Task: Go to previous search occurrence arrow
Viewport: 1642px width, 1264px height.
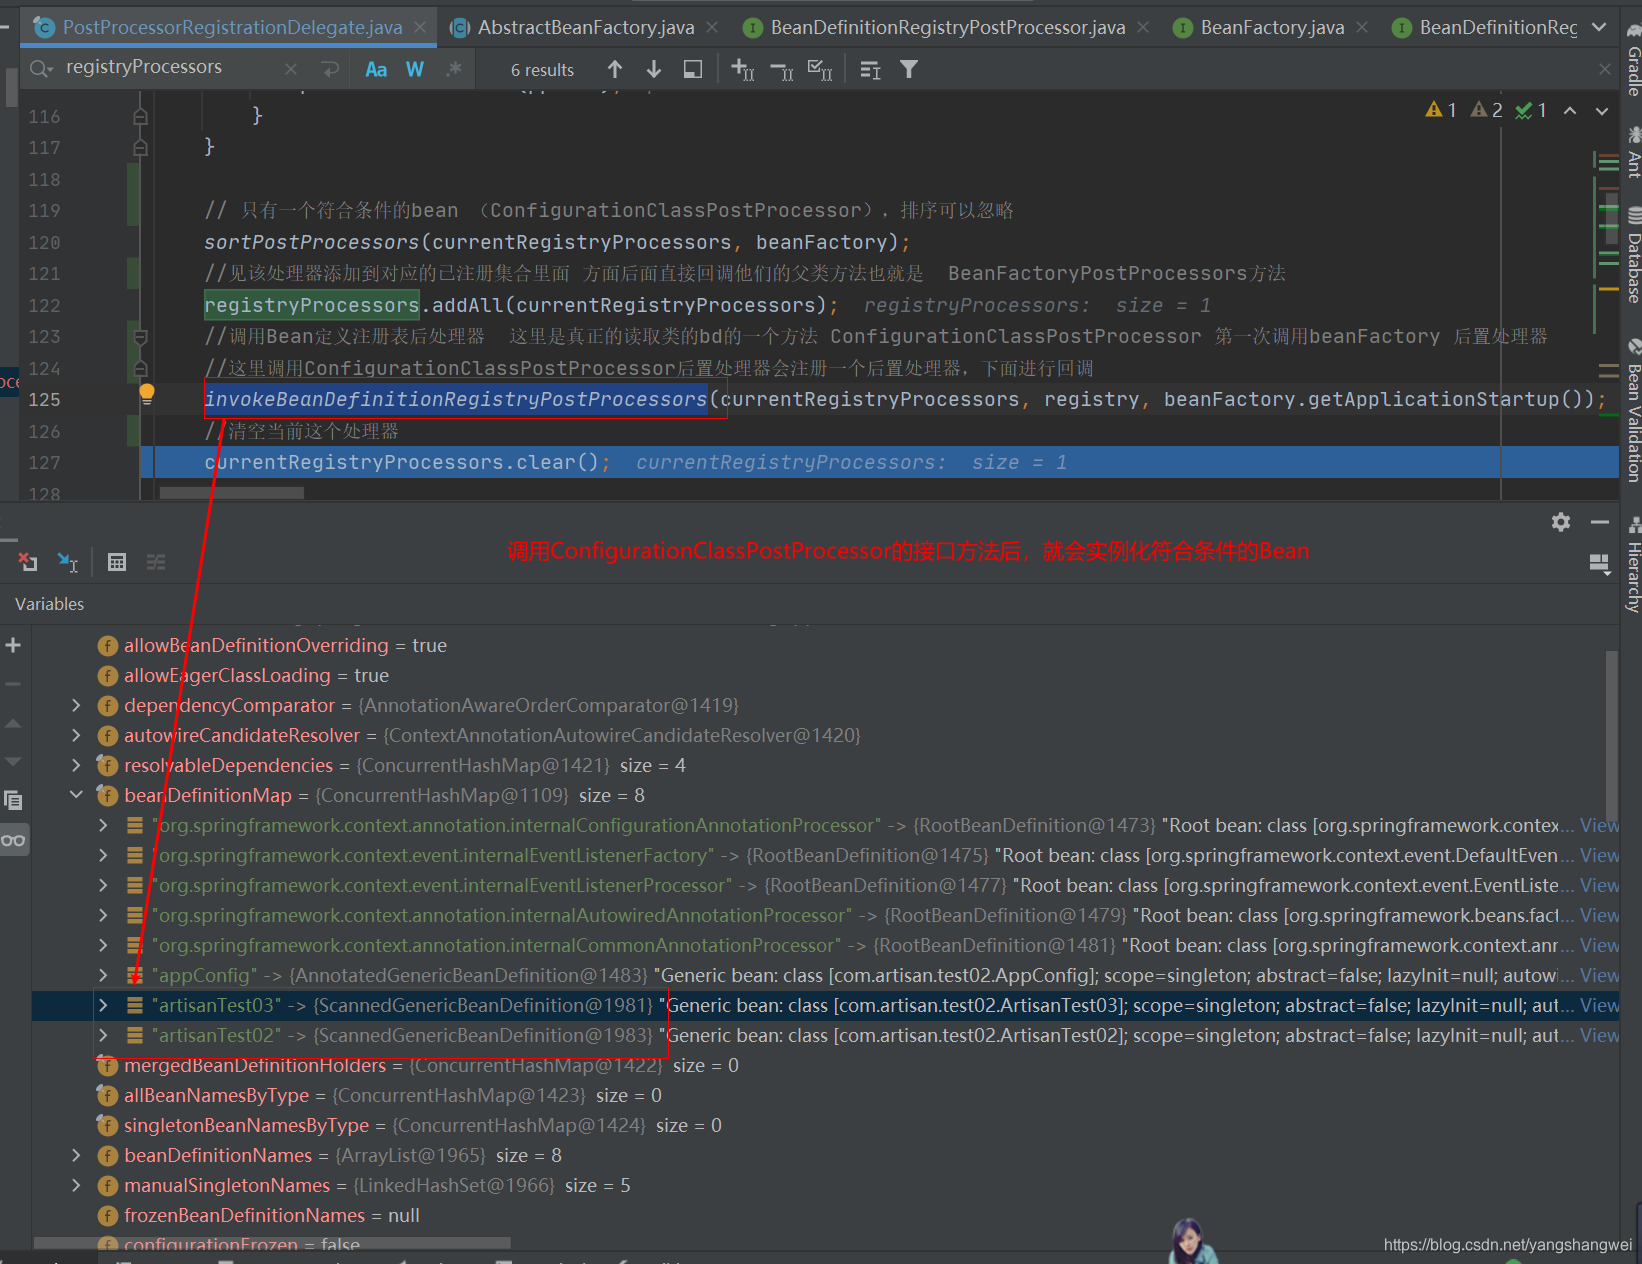Action: point(615,69)
